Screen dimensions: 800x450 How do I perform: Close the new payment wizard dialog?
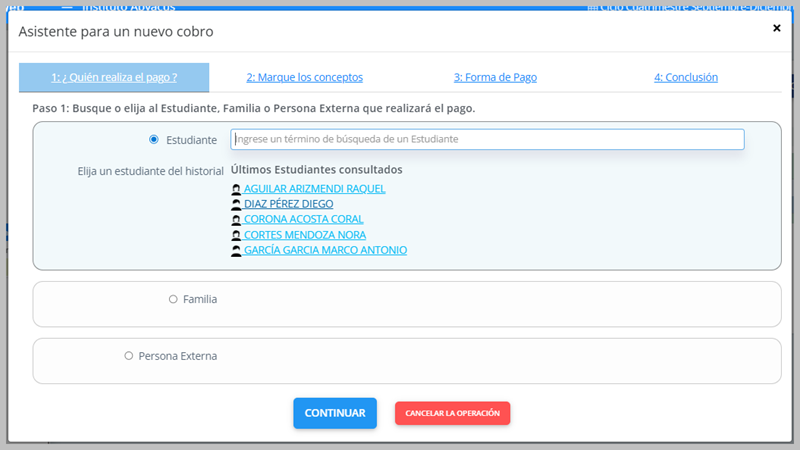(x=776, y=29)
